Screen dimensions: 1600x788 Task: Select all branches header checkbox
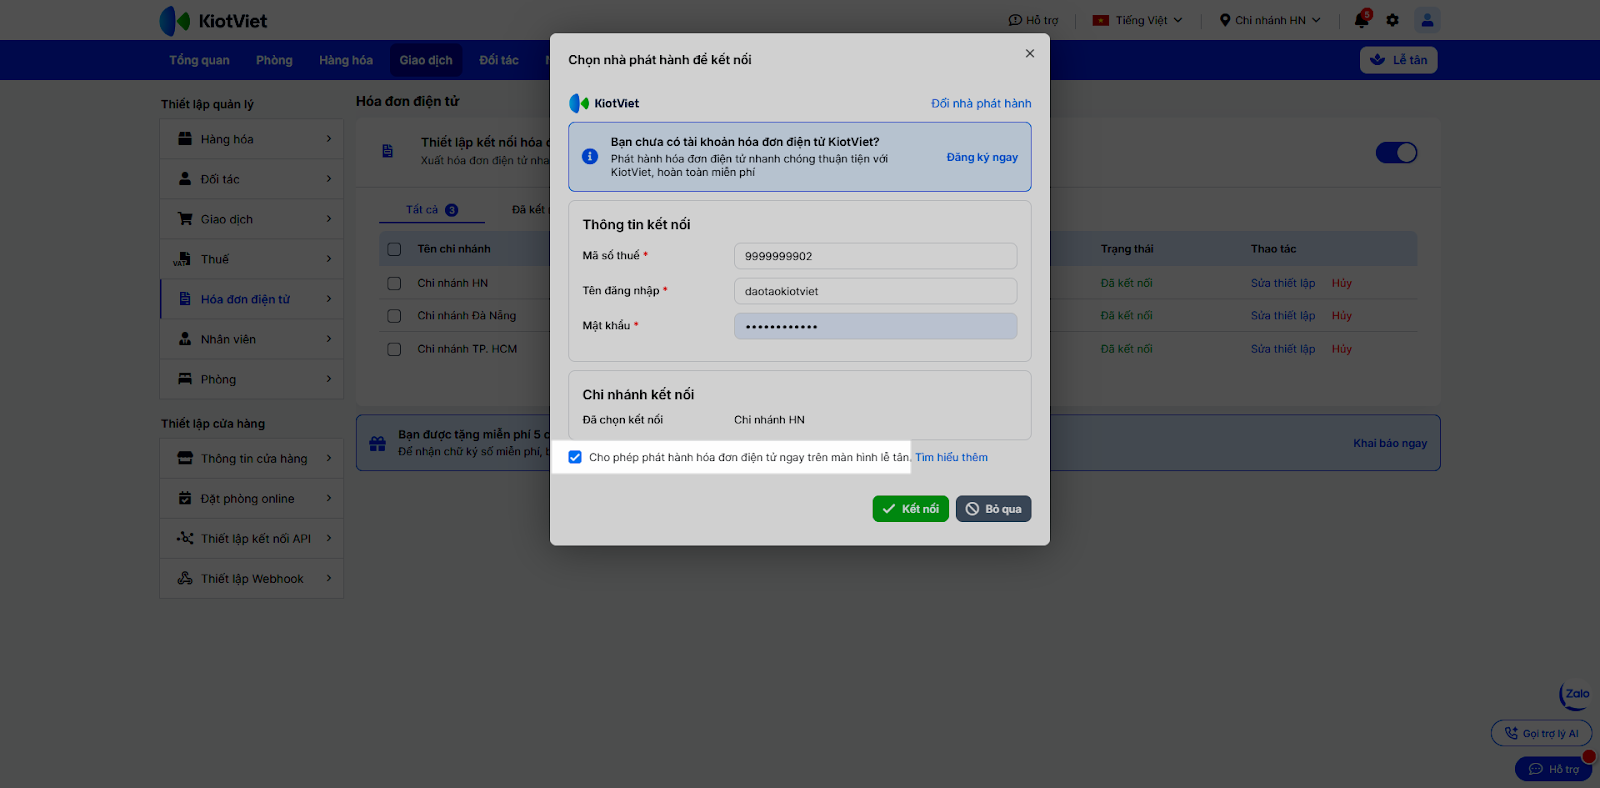(x=394, y=249)
